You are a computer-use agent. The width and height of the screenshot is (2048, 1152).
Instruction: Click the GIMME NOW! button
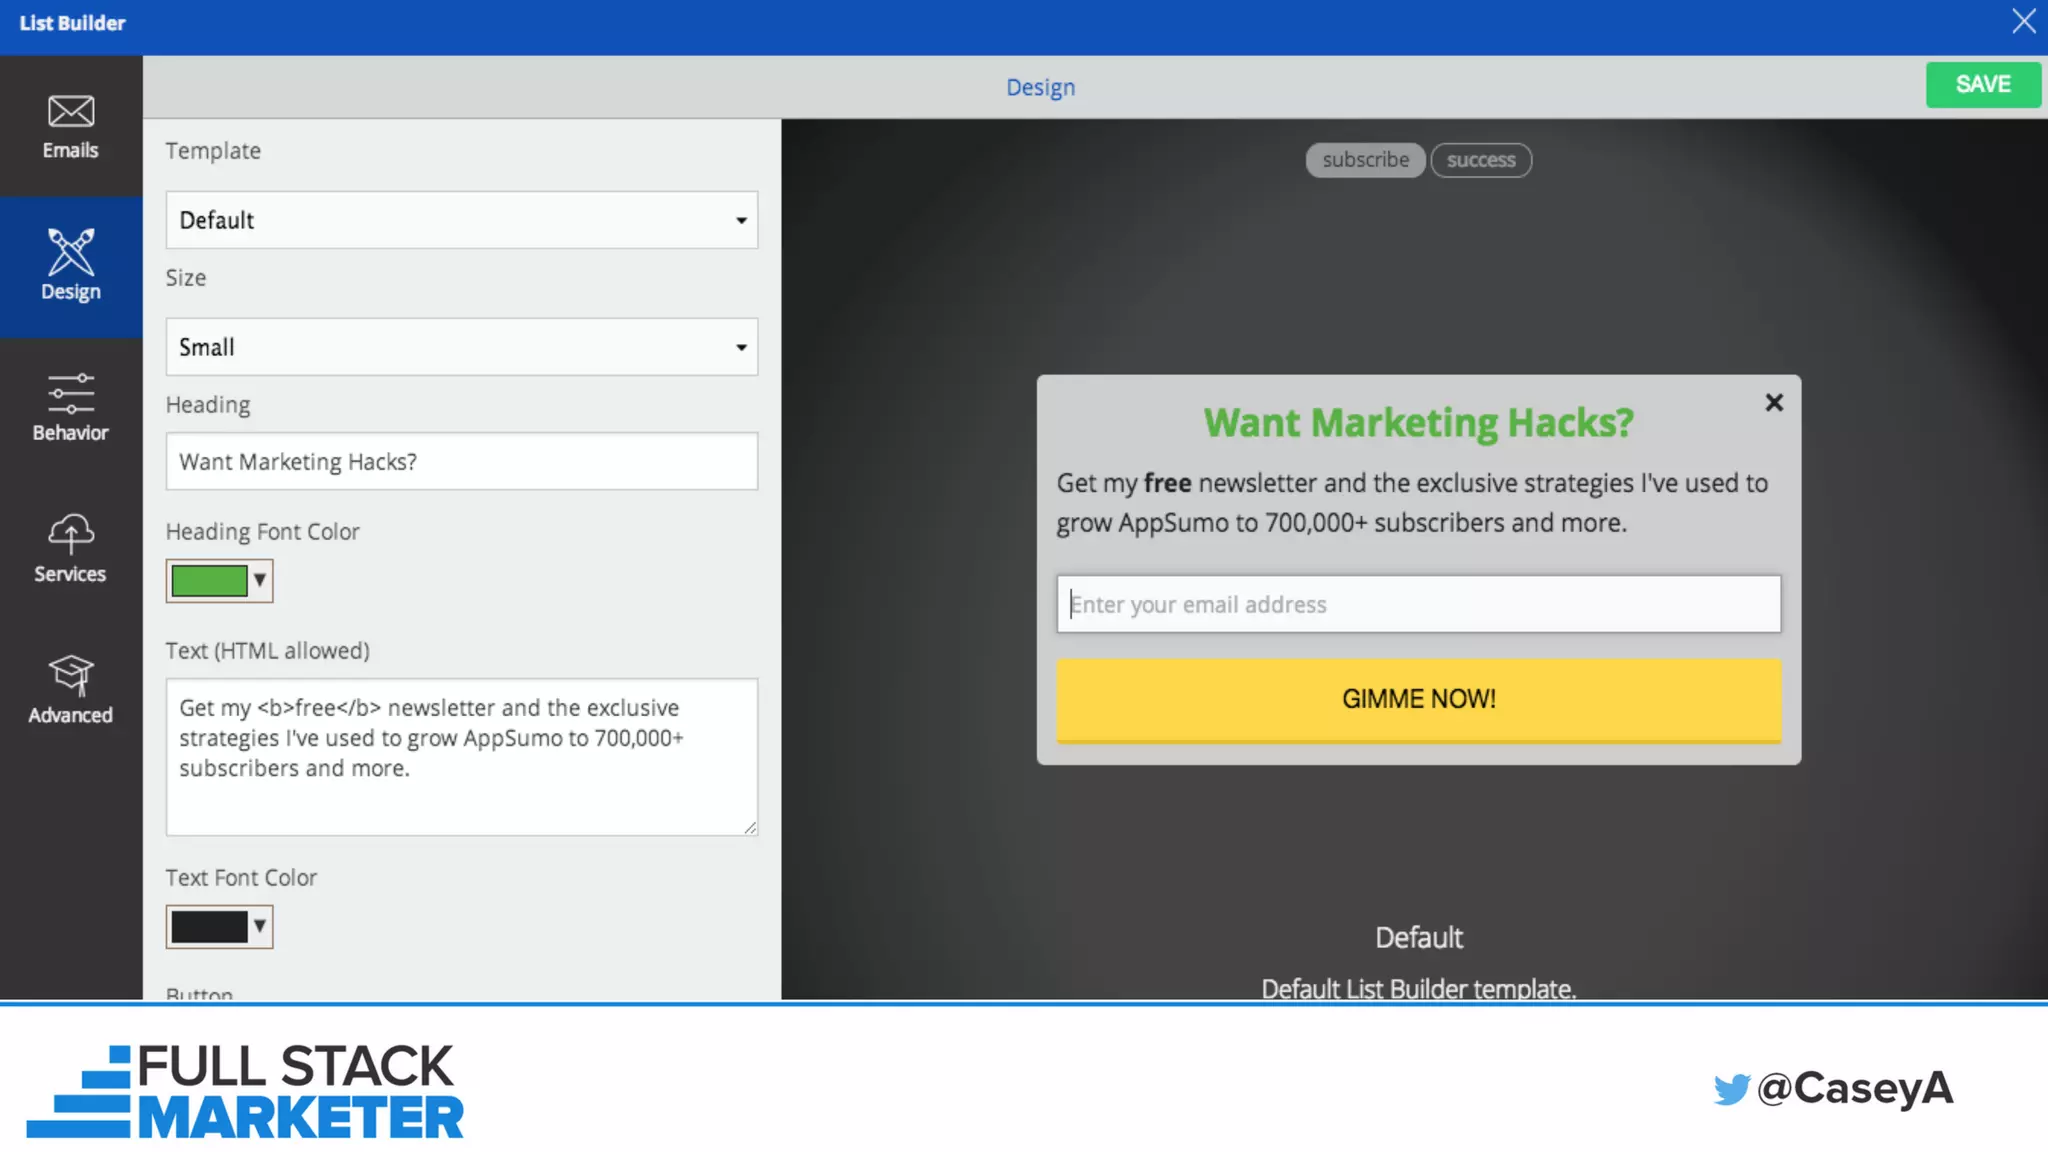[1418, 699]
